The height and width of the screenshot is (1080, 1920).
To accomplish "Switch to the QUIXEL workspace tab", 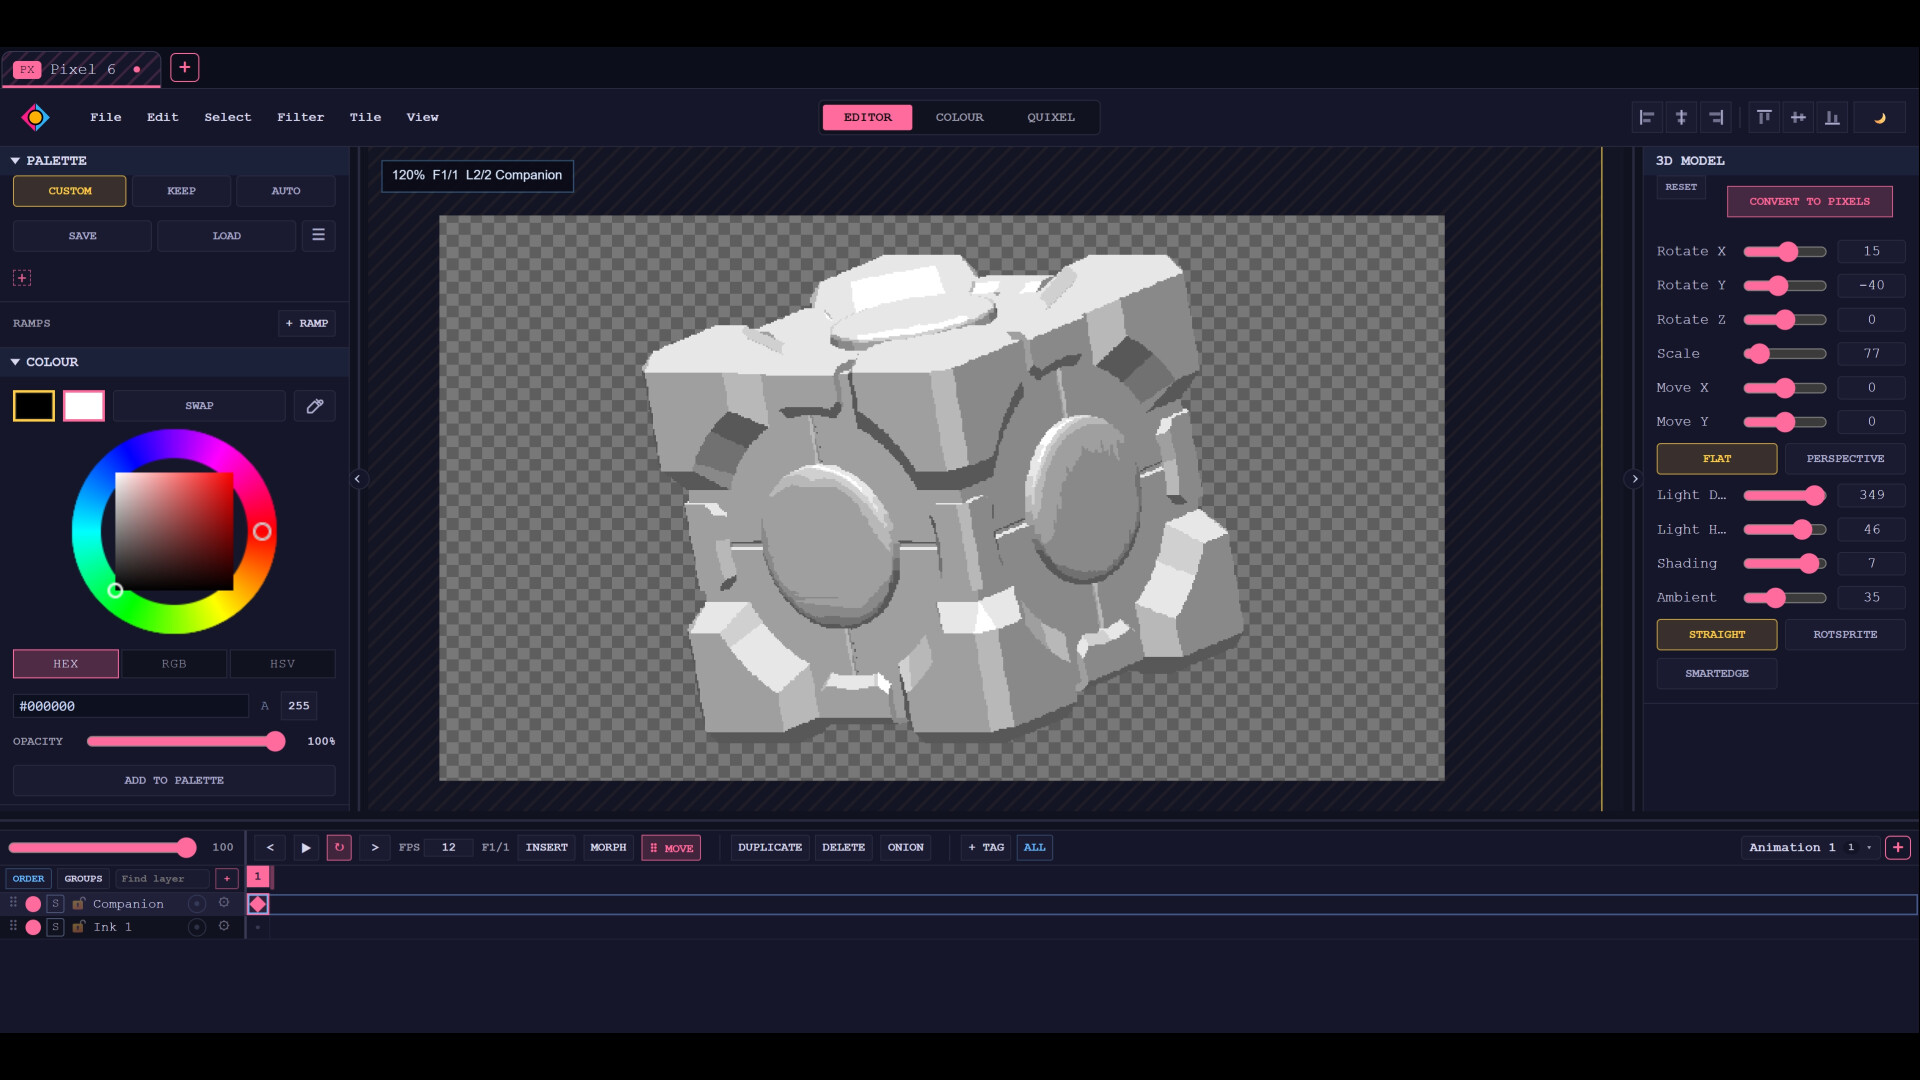I will pyautogui.click(x=1051, y=117).
